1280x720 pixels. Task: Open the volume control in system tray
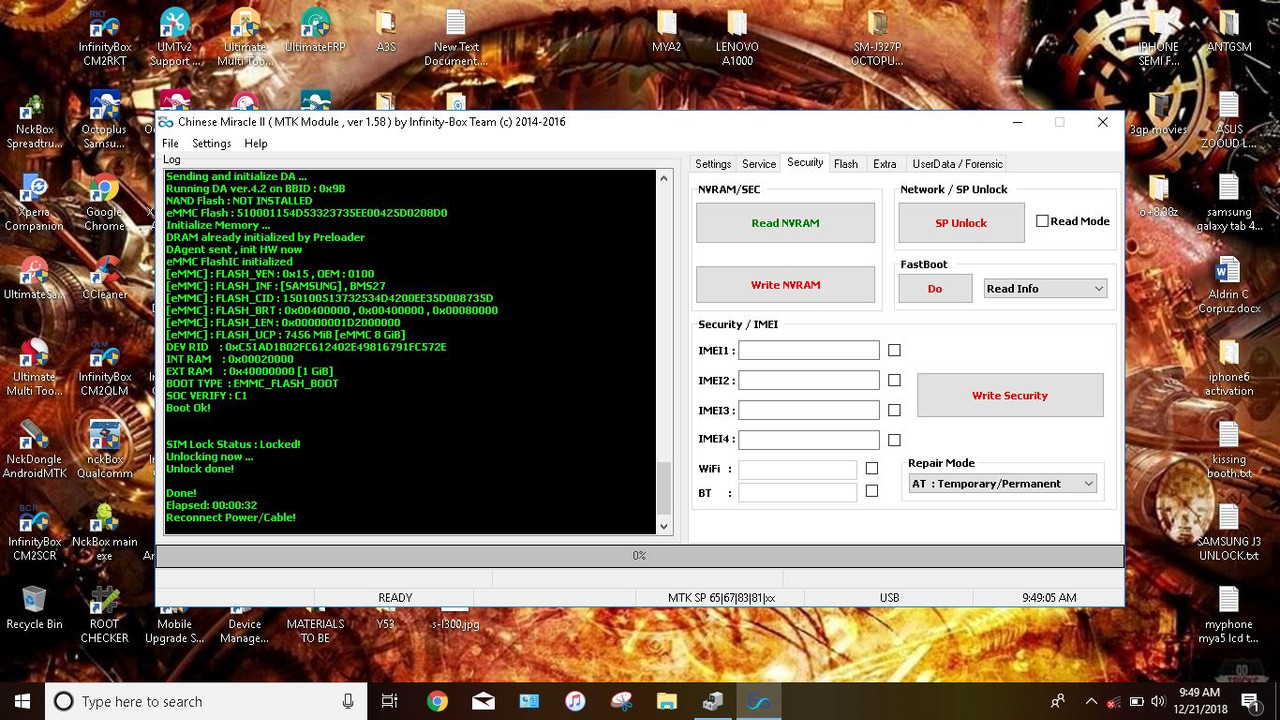pos(1158,701)
